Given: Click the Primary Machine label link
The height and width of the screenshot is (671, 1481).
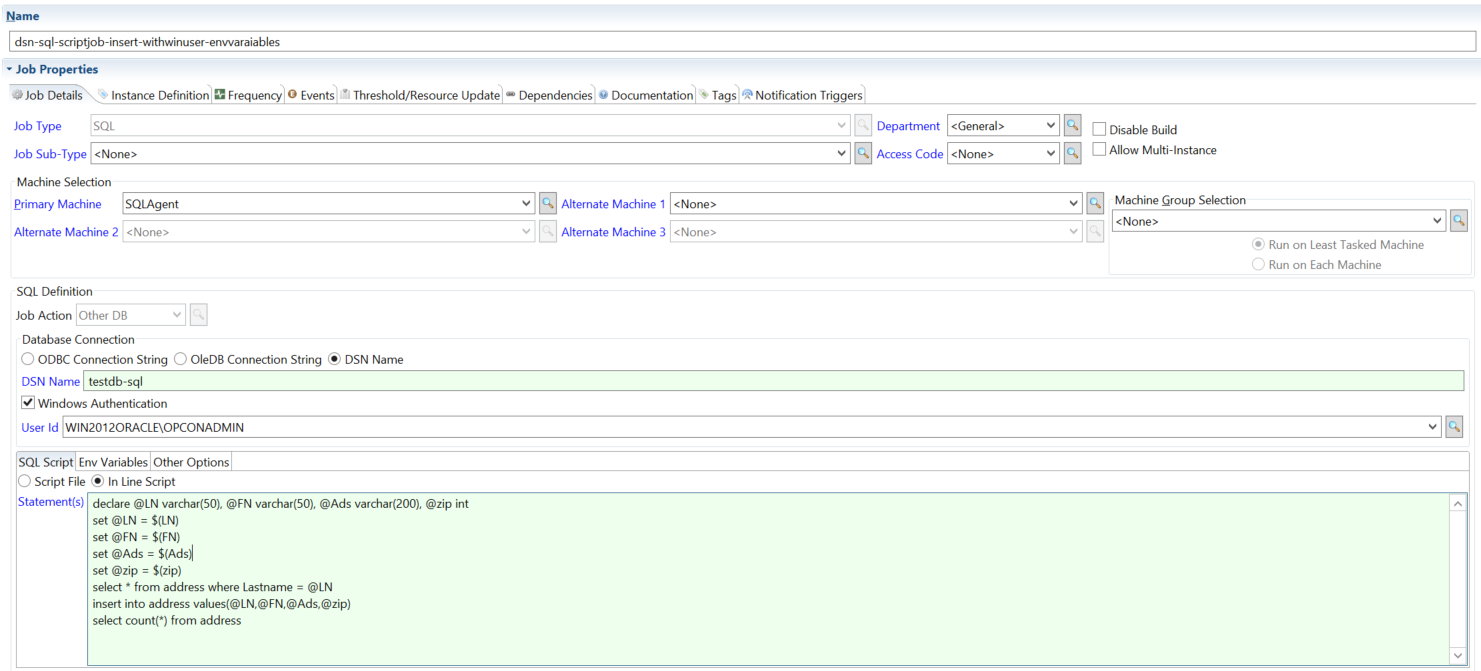Looking at the screenshot, I should (58, 204).
